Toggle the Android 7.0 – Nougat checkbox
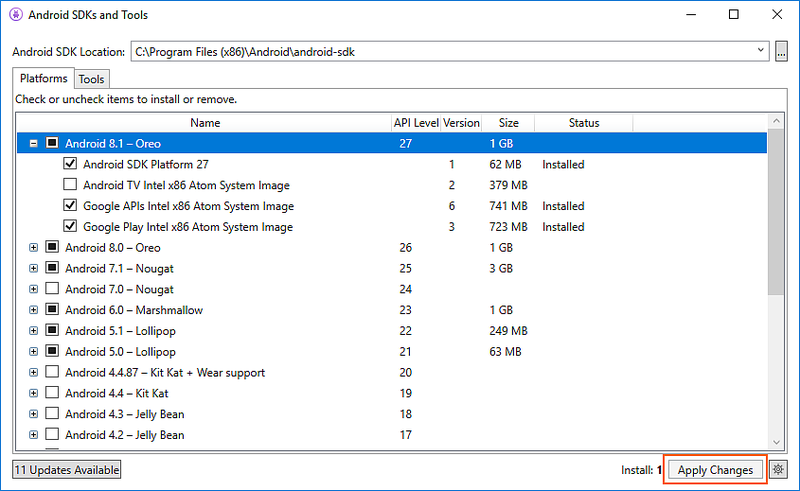Screen dimensions: 800x491 (52, 289)
